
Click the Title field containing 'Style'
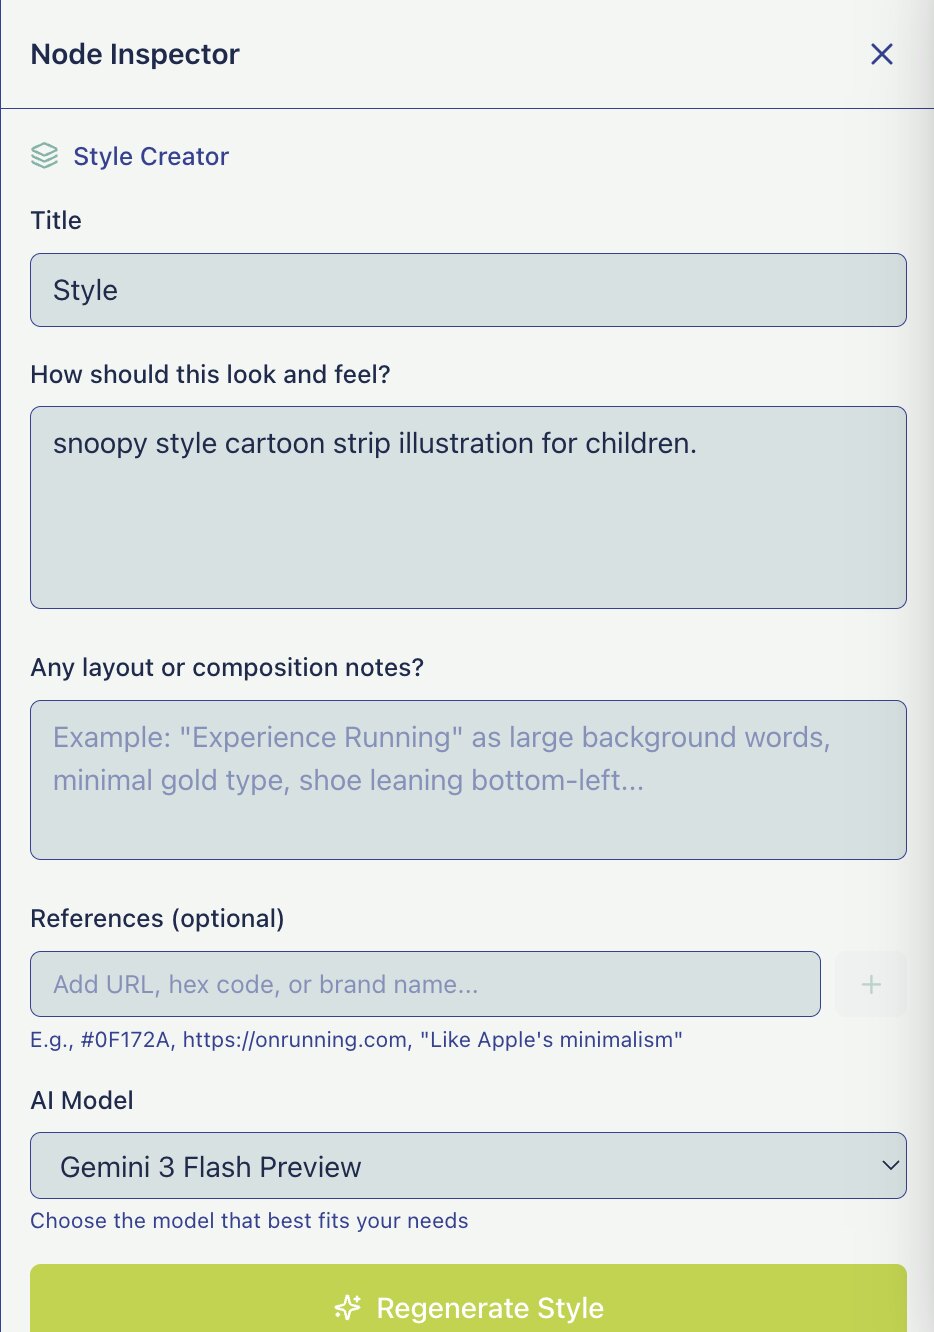[x=468, y=290]
